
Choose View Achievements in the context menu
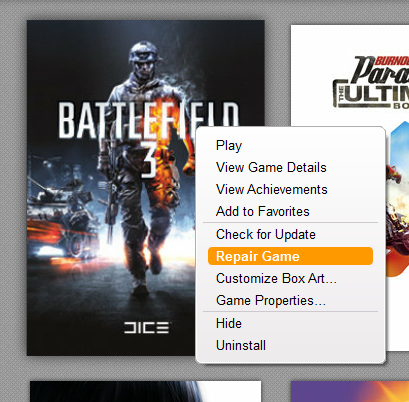tap(271, 189)
